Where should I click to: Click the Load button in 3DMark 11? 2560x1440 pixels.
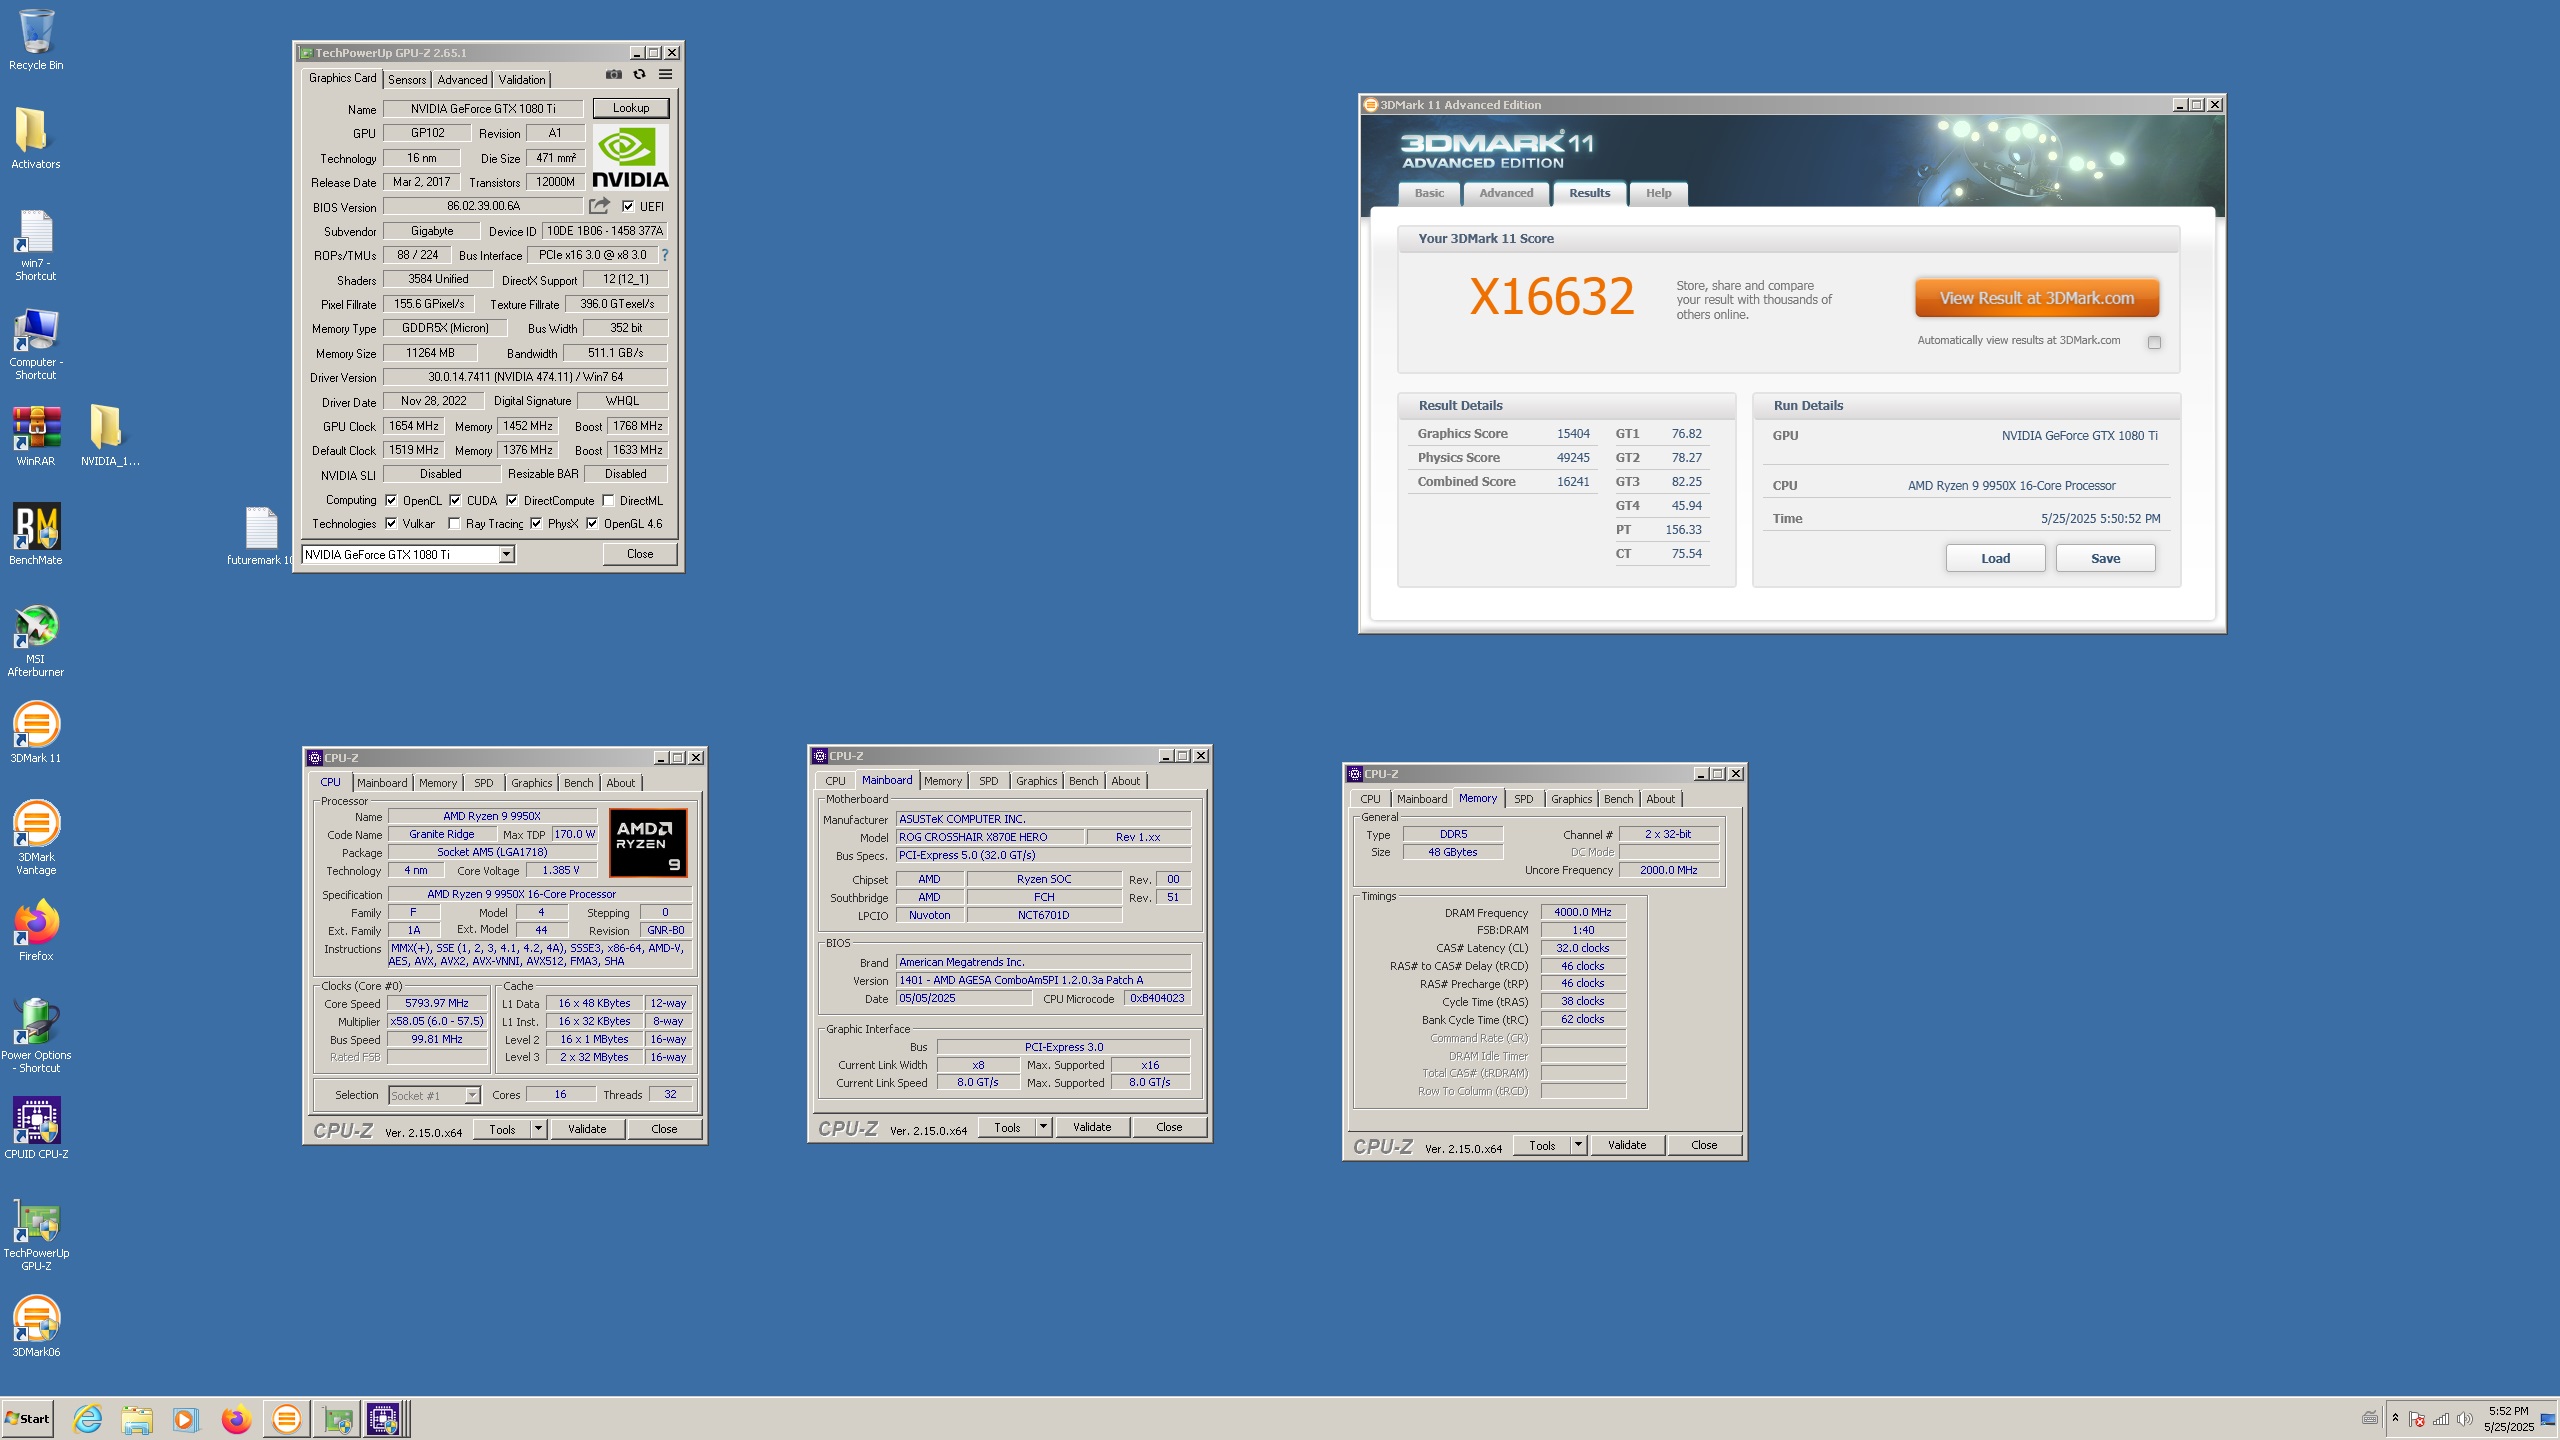(x=1995, y=558)
